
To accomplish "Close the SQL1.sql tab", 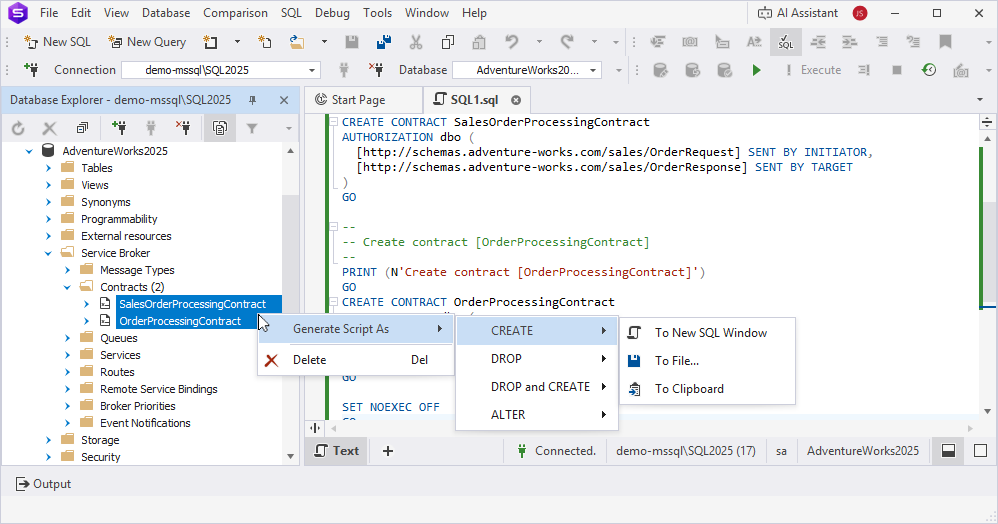I will click(x=516, y=100).
